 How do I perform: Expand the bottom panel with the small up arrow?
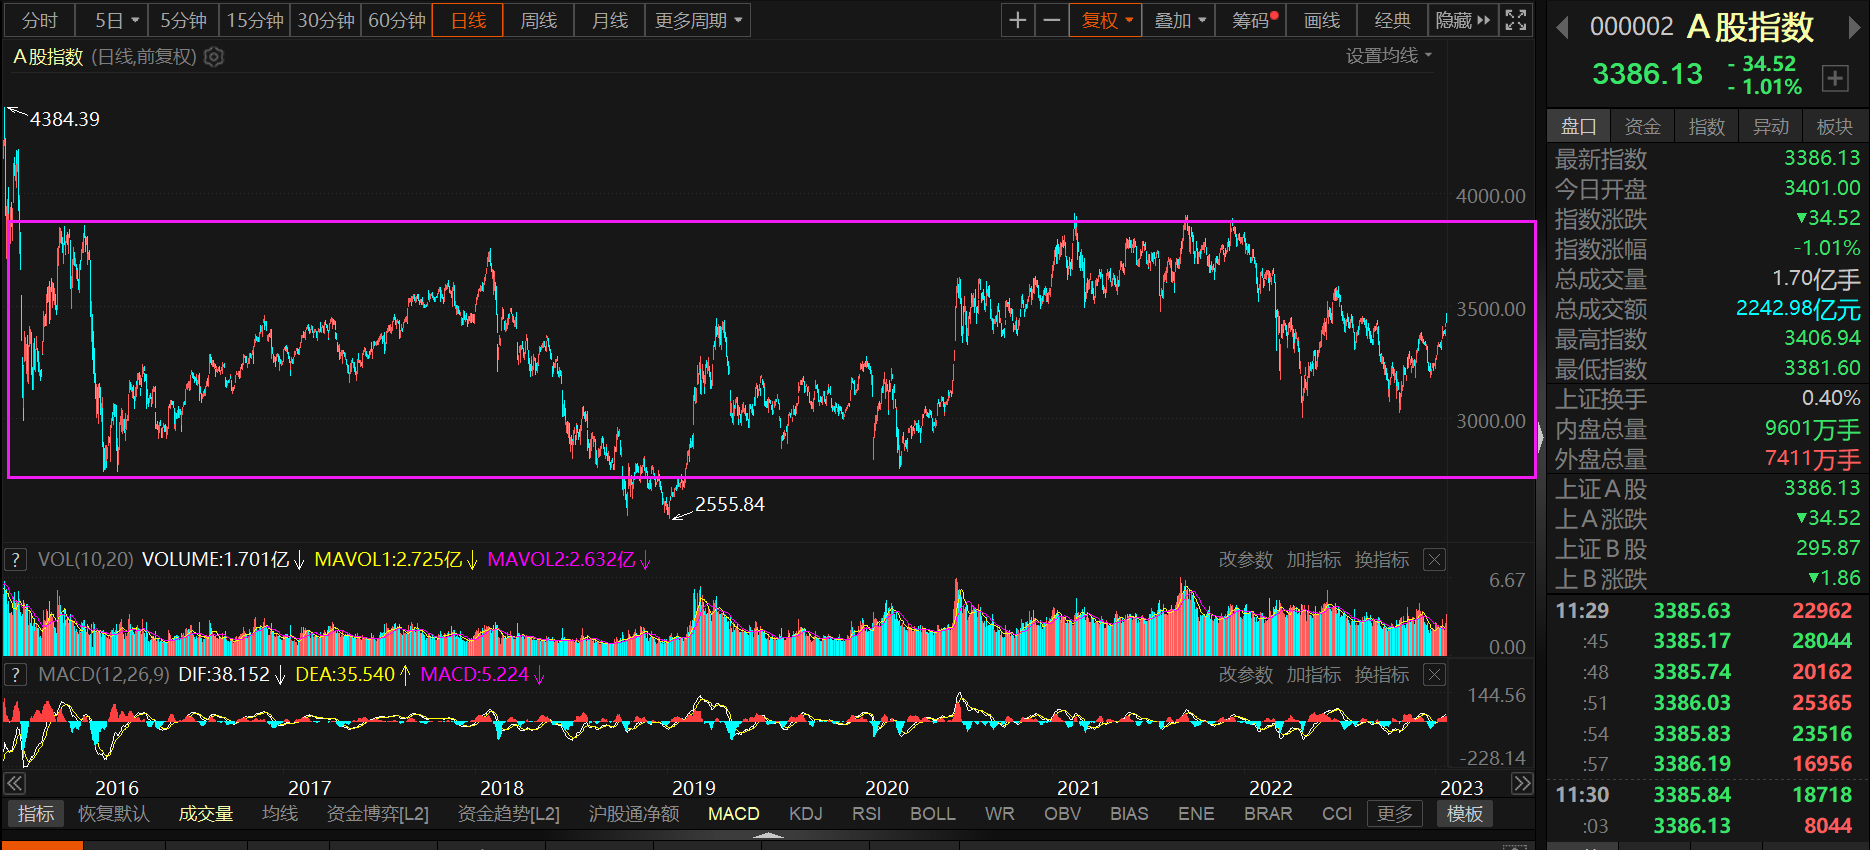(768, 834)
